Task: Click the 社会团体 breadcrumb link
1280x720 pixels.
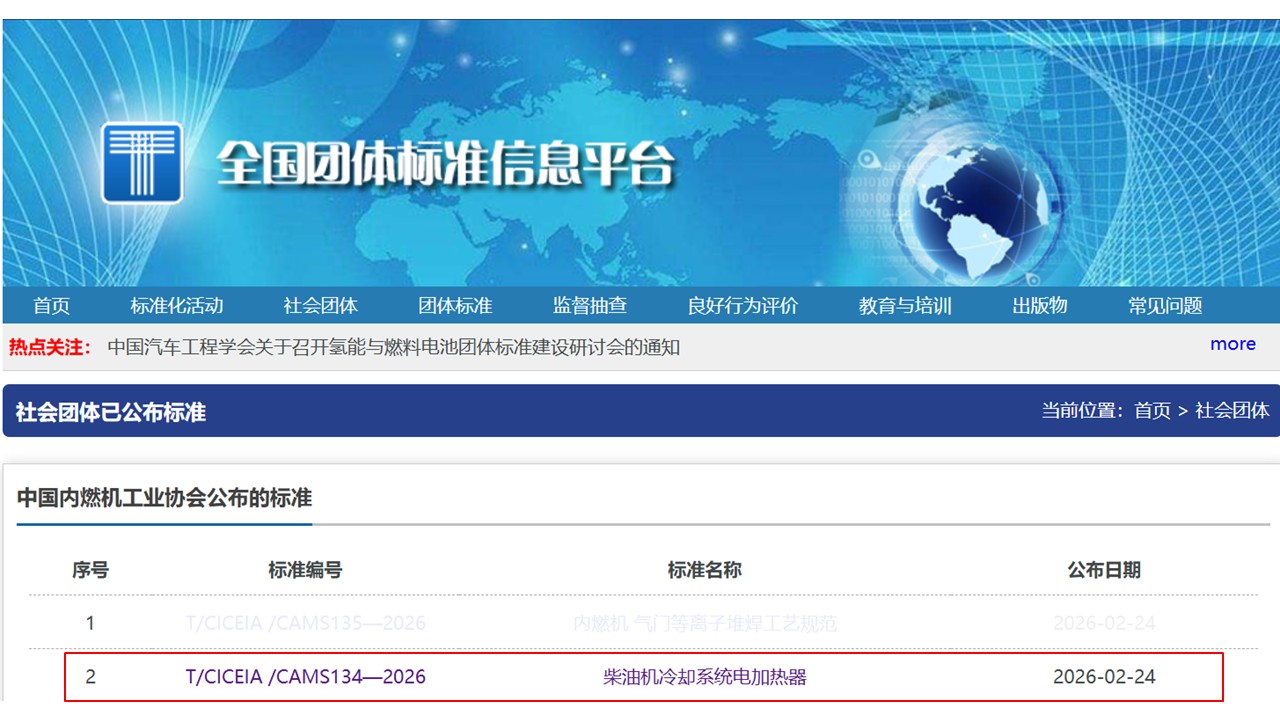Action: [1232, 410]
